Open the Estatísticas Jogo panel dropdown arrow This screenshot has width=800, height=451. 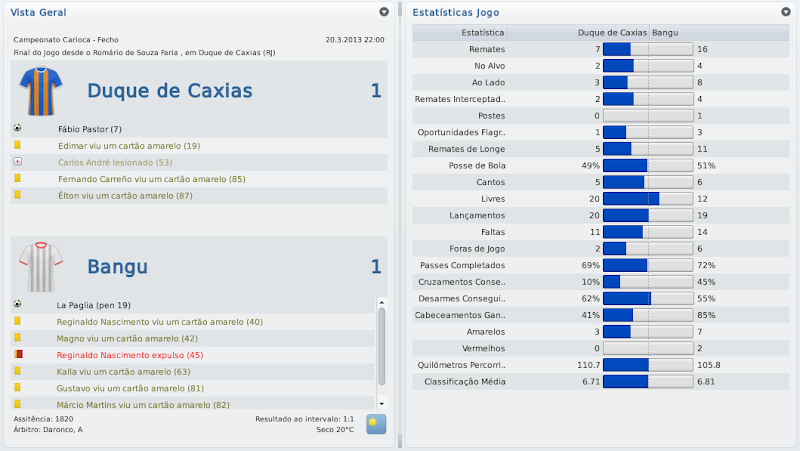point(785,12)
